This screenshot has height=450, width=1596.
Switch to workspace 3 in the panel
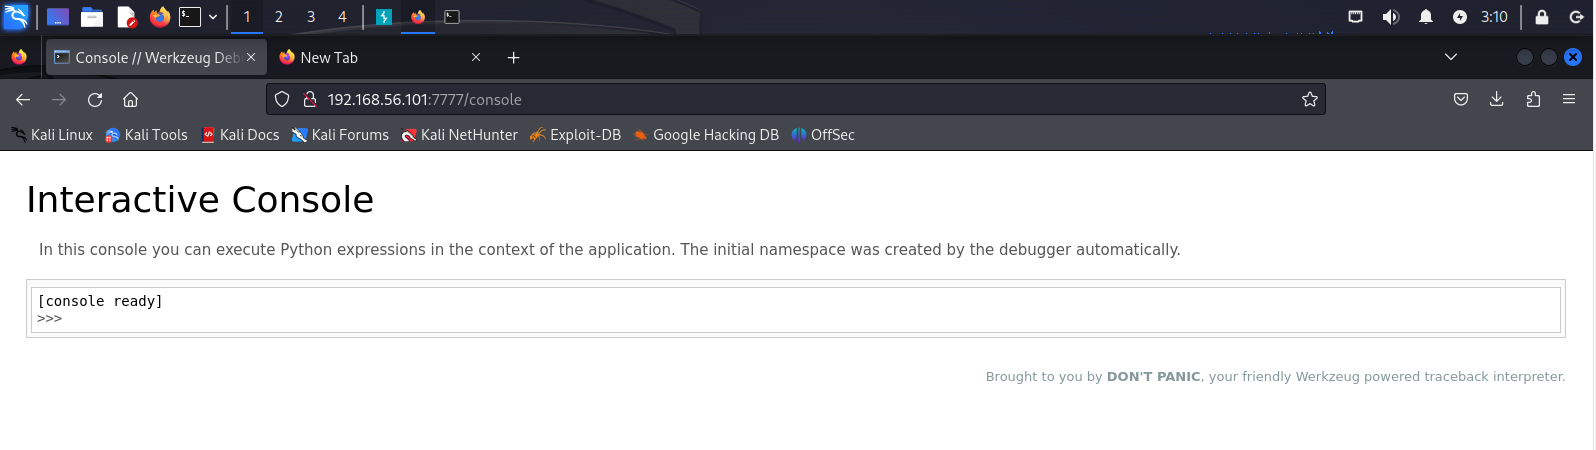pyautogui.click(x=310, y=17)
